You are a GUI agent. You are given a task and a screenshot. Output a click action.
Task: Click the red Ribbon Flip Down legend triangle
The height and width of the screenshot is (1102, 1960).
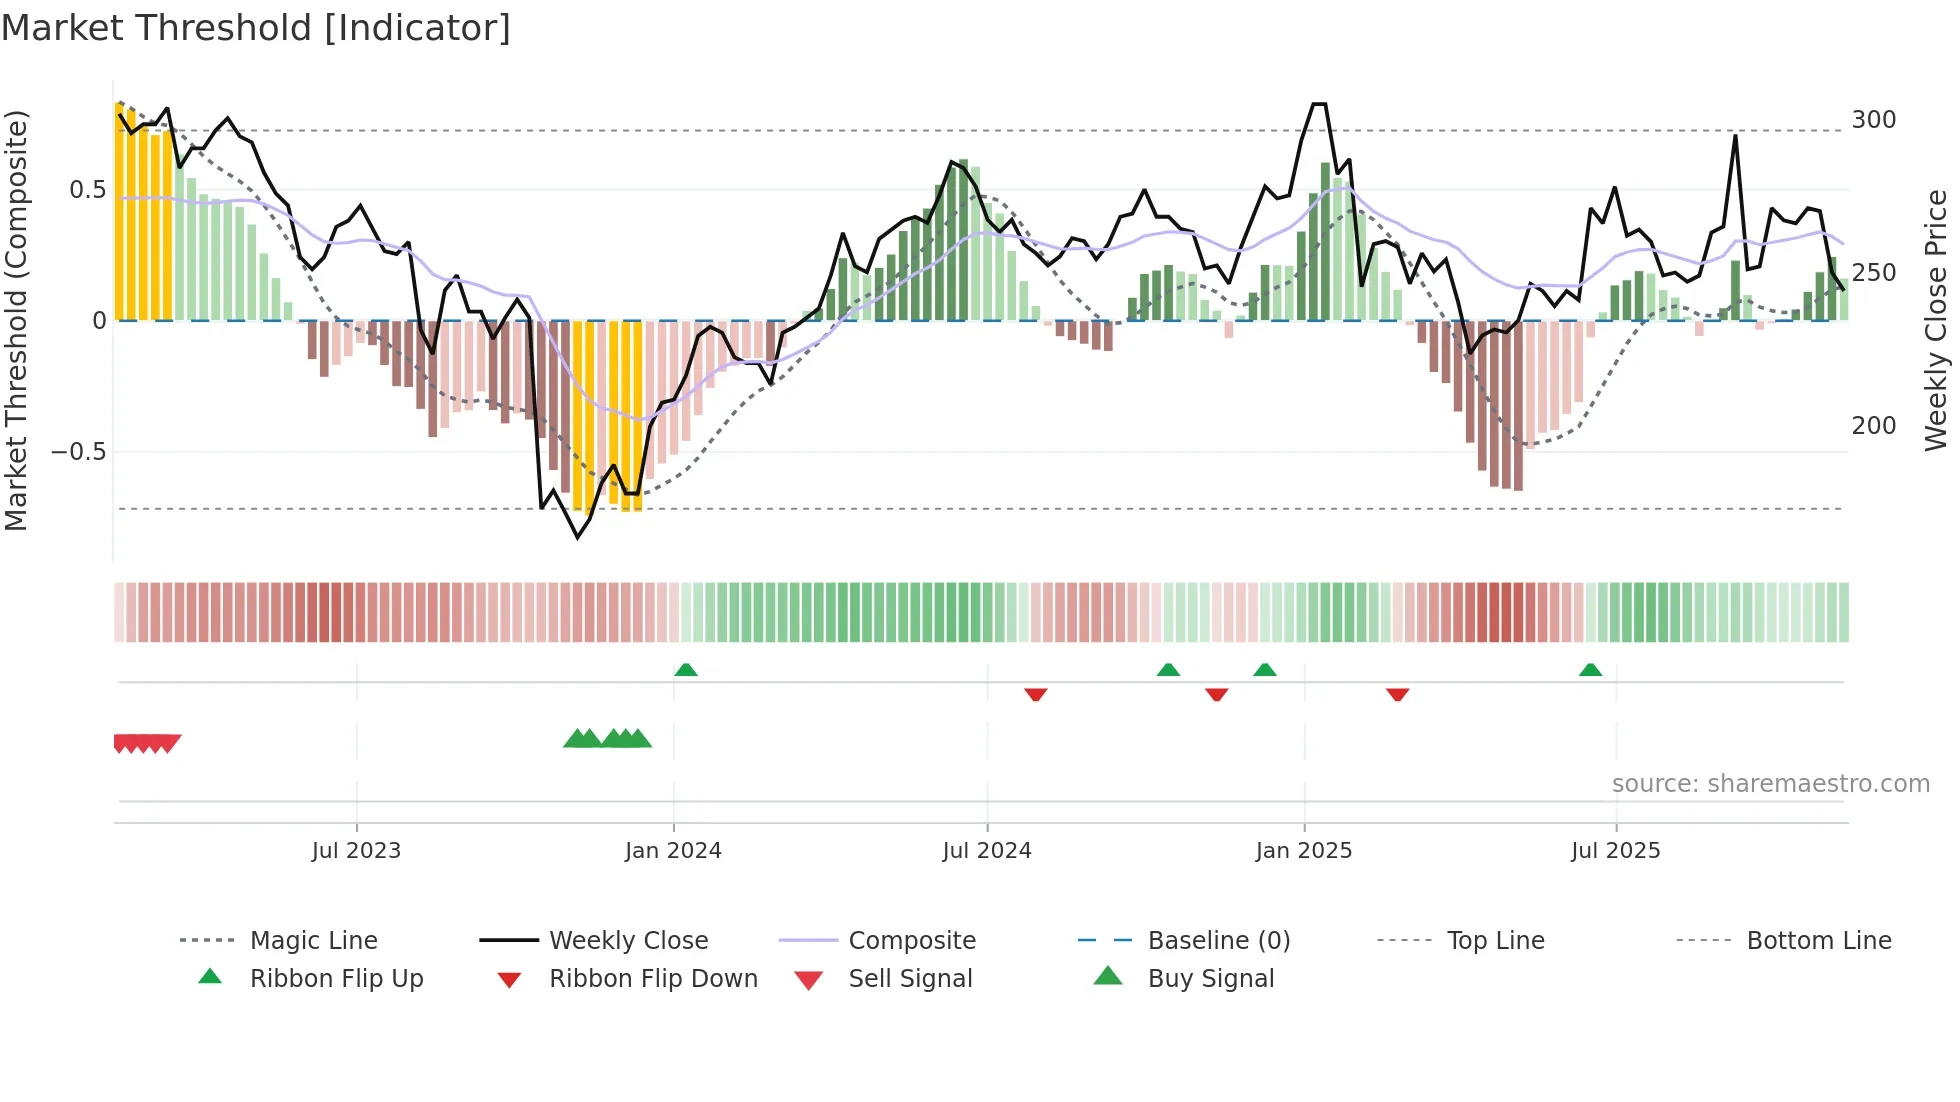pos(509,979)
